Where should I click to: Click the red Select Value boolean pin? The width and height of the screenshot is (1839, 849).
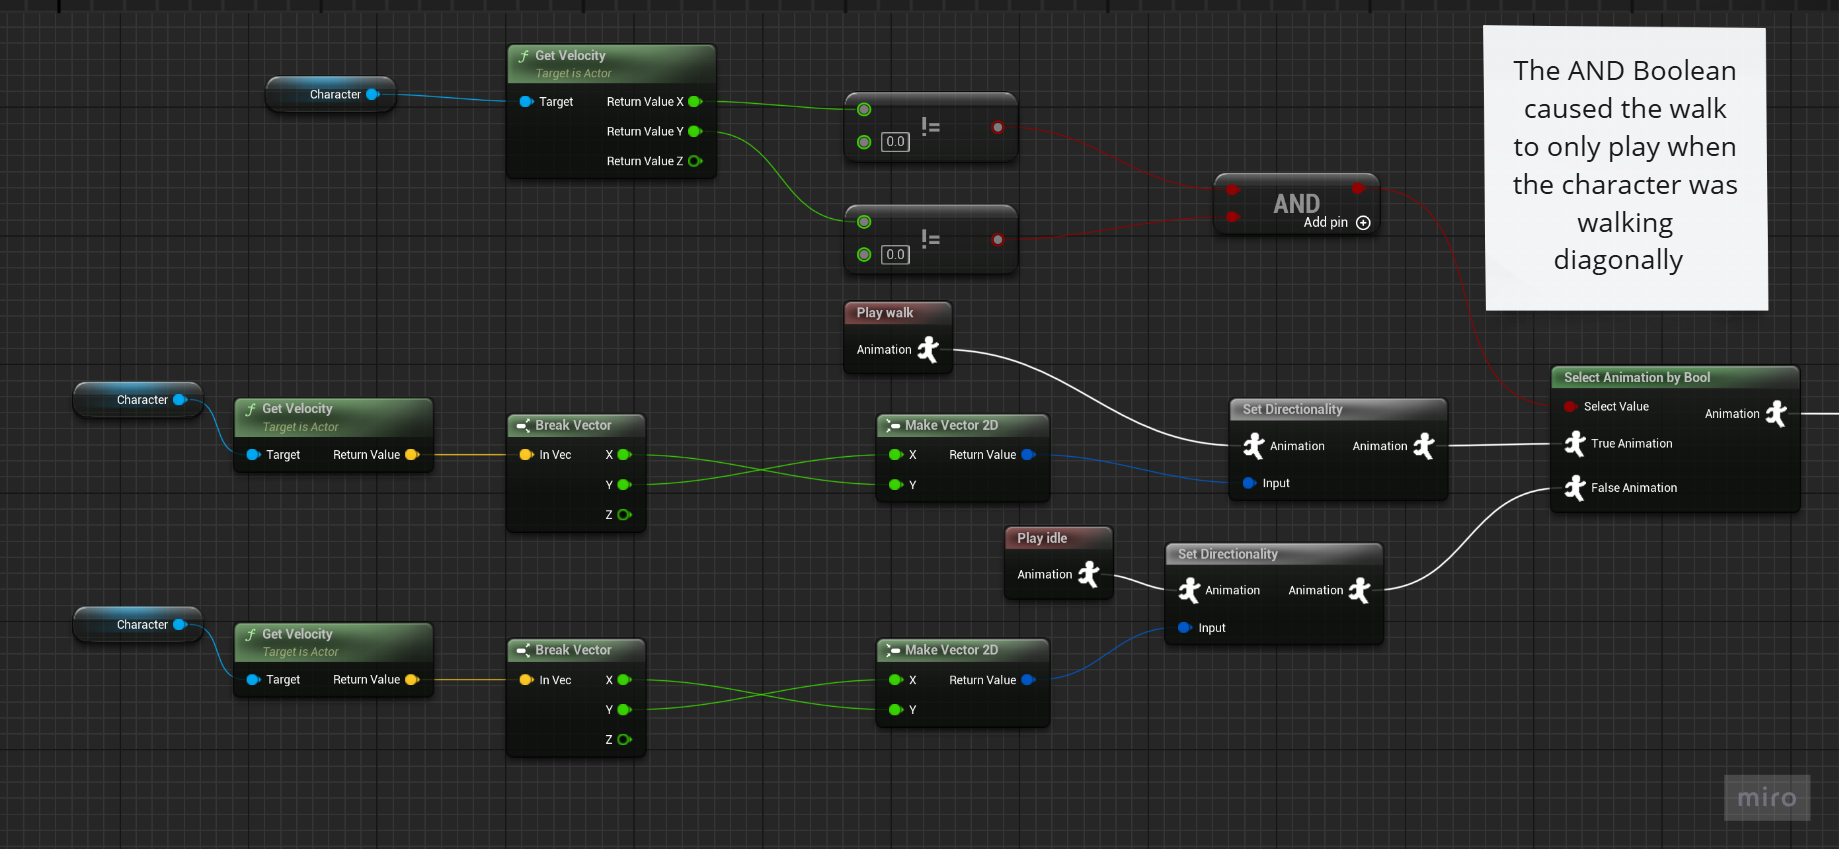click(1570, 406)
